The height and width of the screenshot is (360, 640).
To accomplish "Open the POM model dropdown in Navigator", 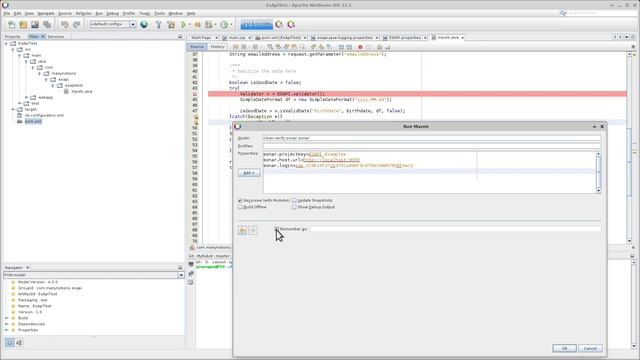I will coord(181,275).
